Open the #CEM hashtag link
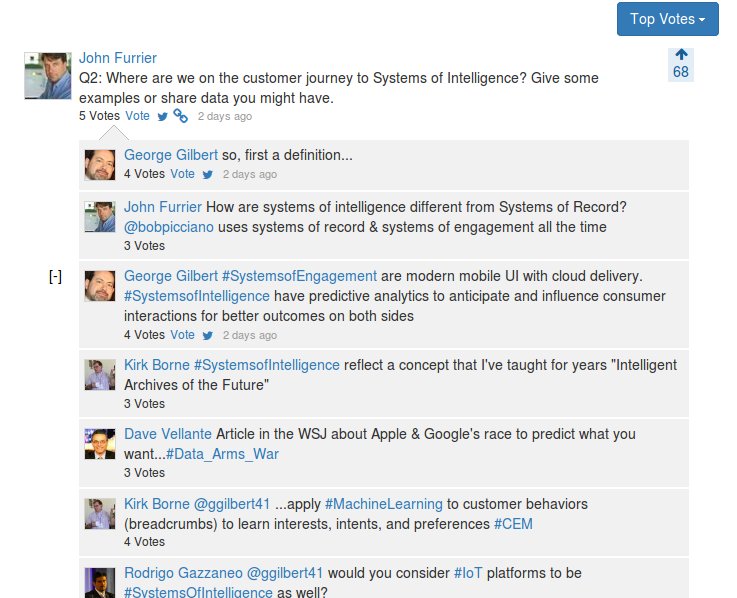This screenshot has height=598, width=737. coord(513,524)
